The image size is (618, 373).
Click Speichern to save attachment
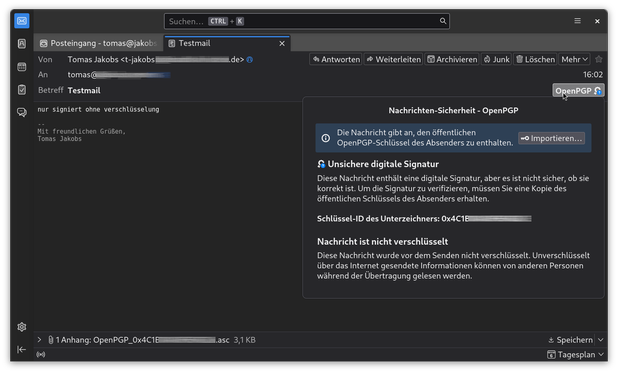570,340
